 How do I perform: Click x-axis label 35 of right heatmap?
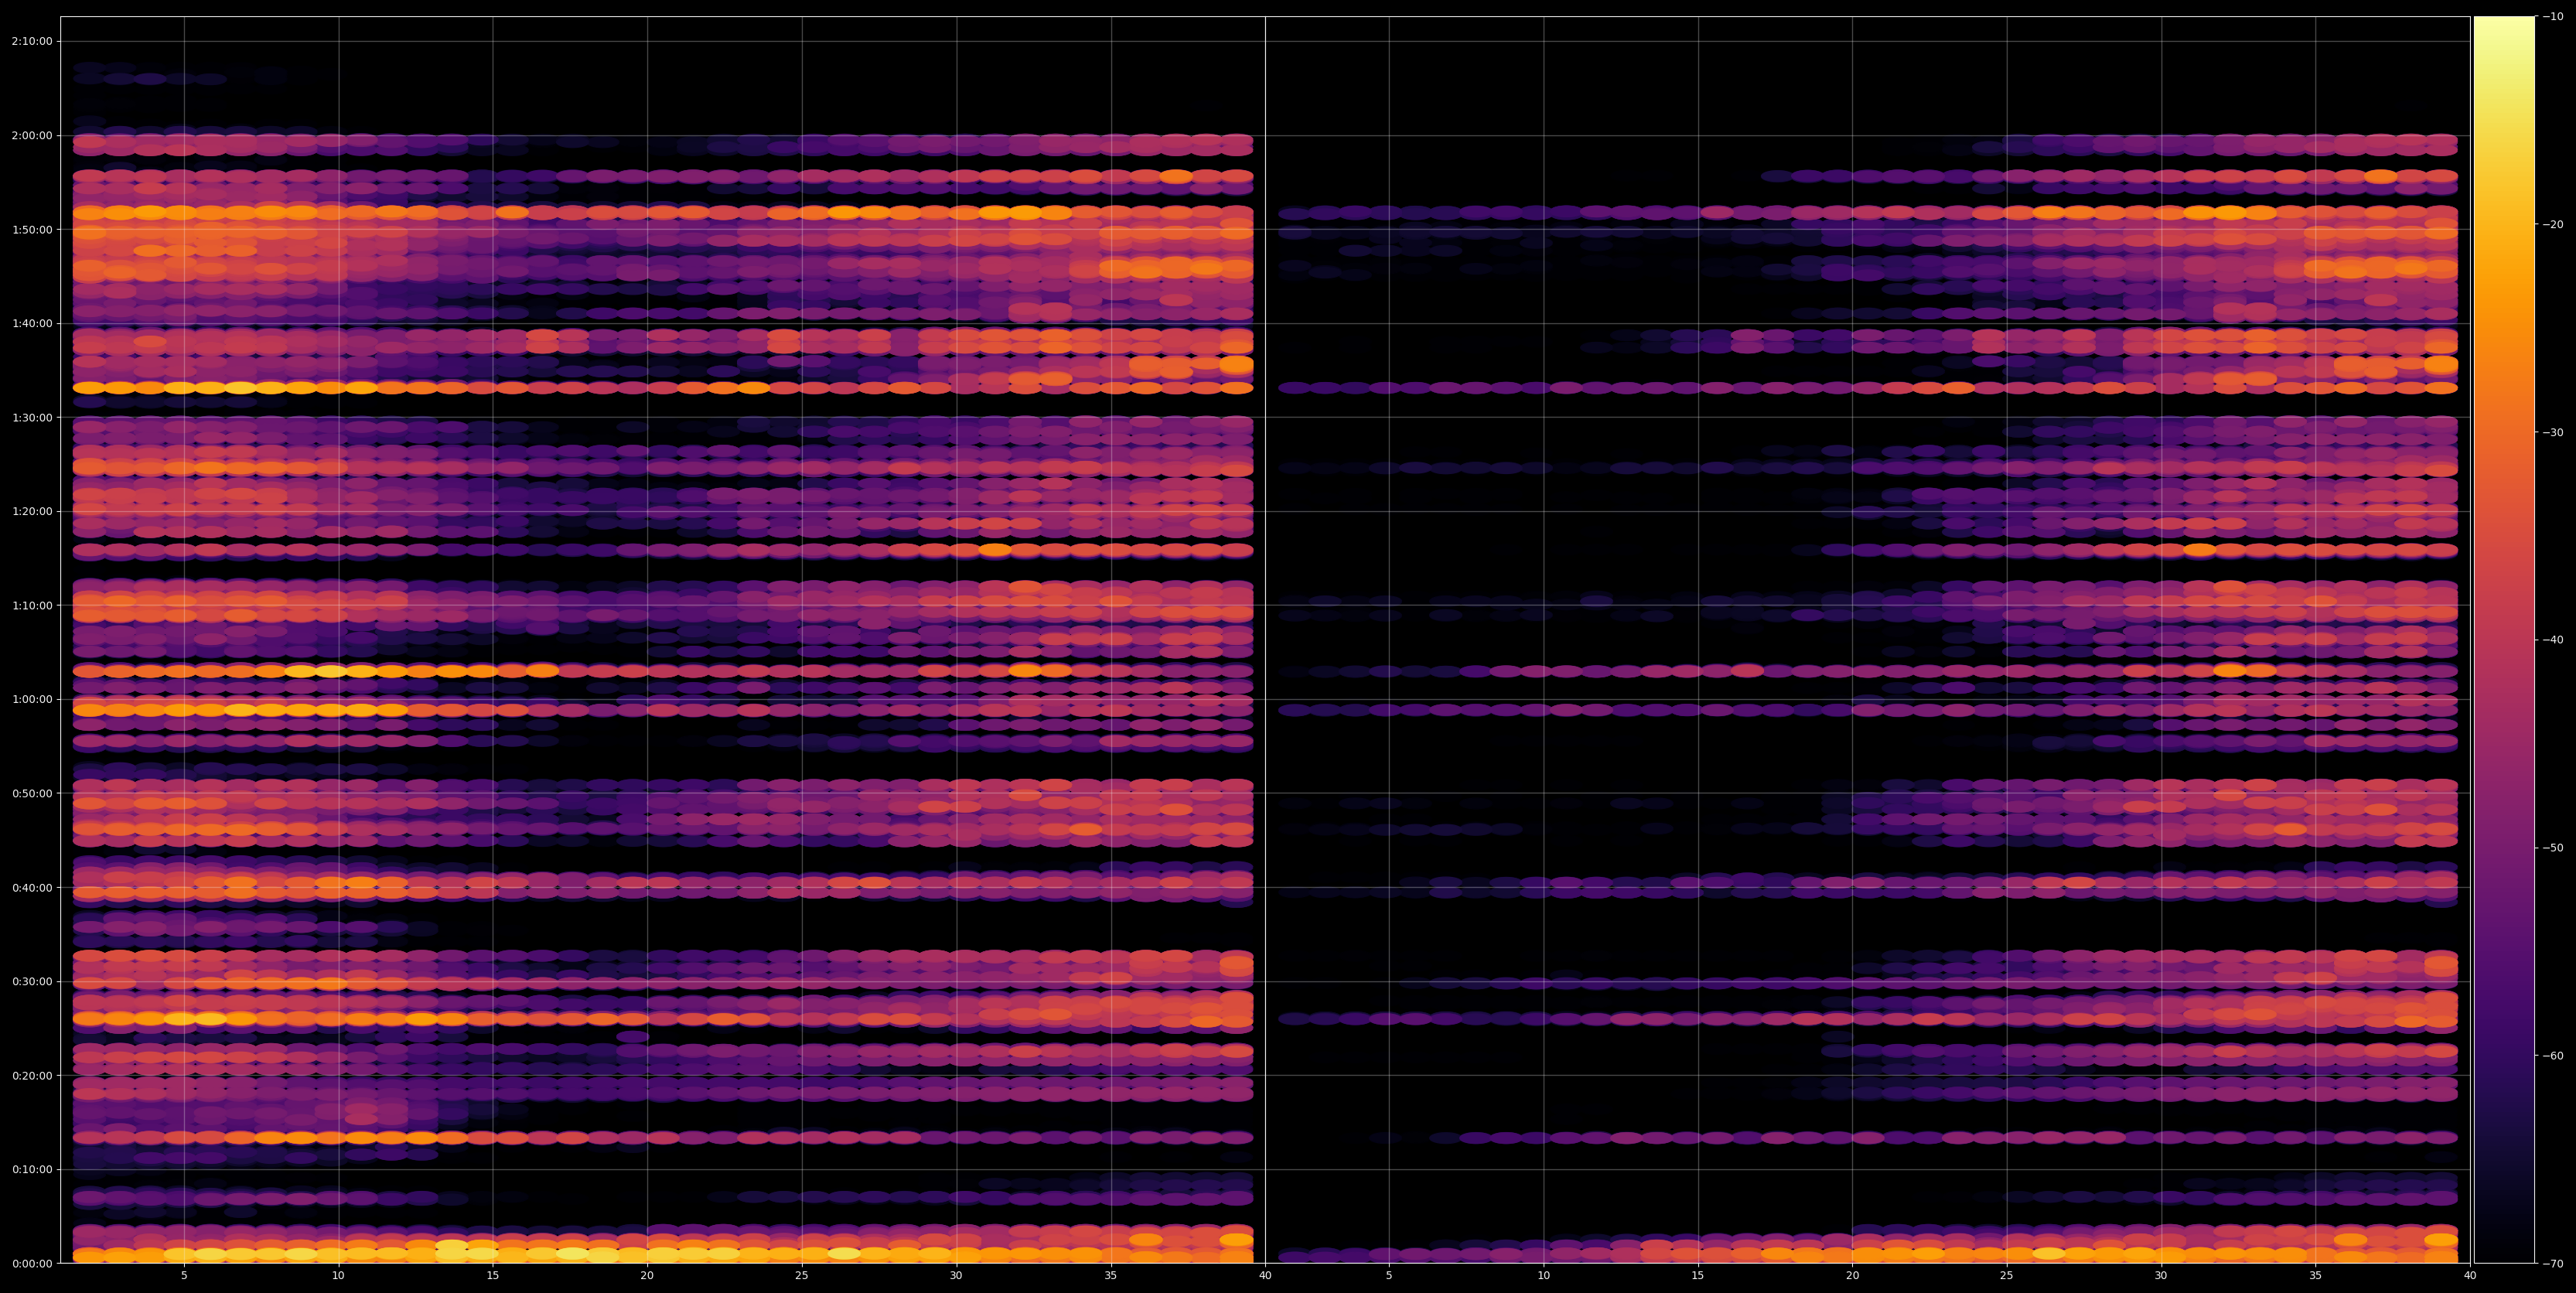pos(2316,1276)
